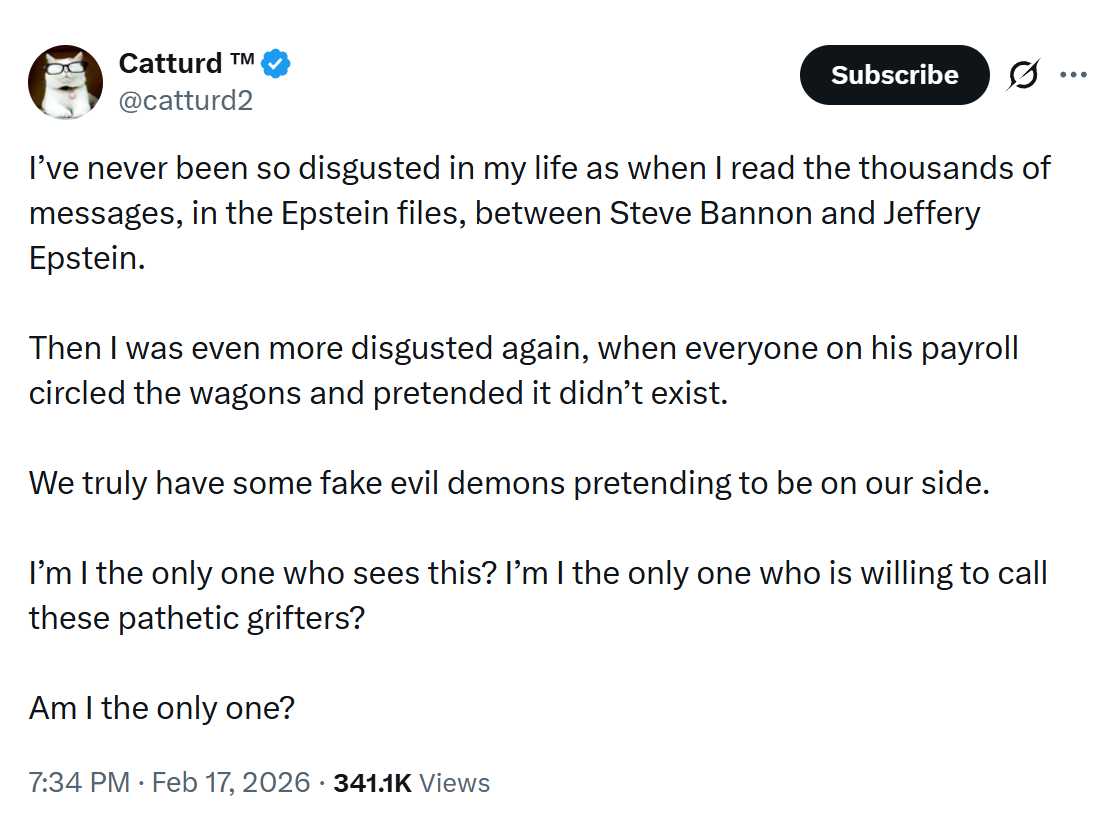The image size is (1119, 833).
Task: Open the @catturd2 handle link
Action: coord(185,100)
